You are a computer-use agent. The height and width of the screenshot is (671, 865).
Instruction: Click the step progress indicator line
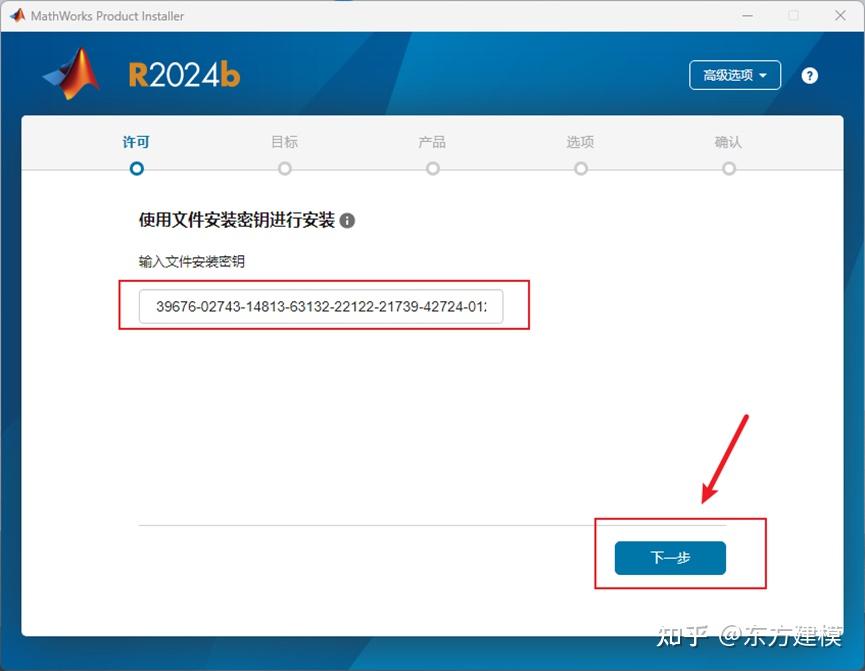(x=430, y=169)
